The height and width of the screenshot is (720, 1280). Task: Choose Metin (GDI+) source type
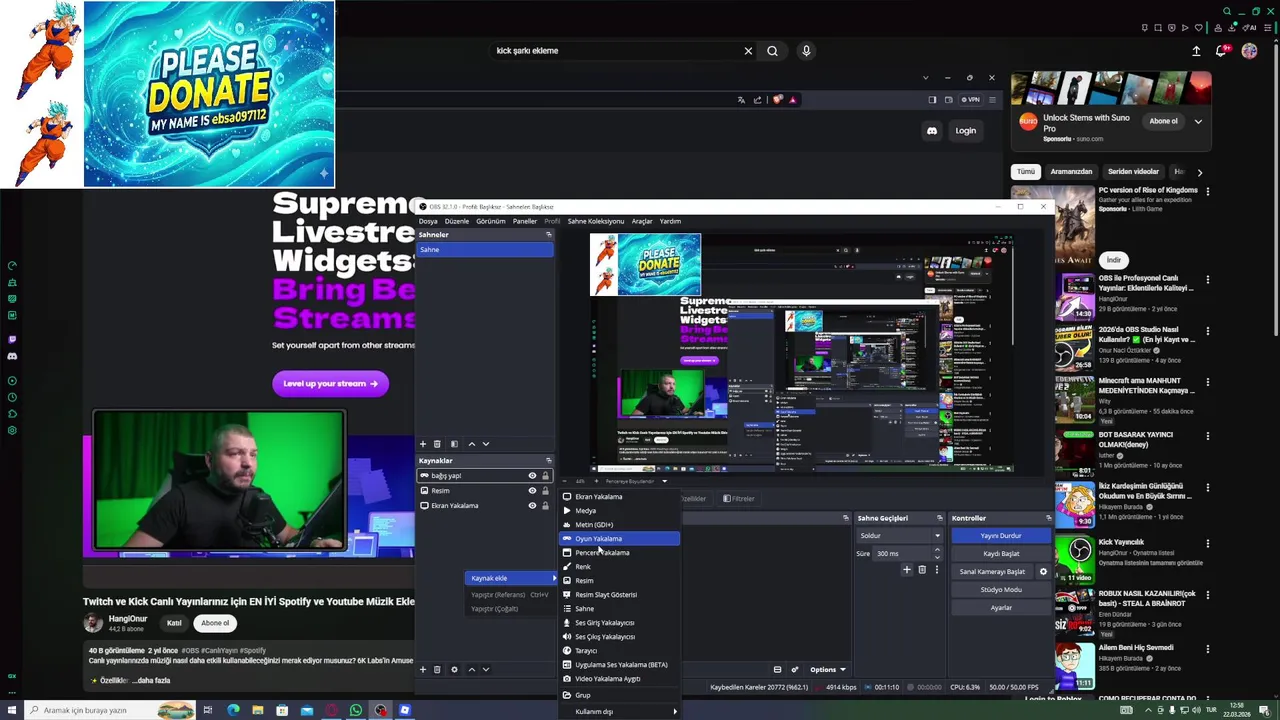tap(619, 524)
